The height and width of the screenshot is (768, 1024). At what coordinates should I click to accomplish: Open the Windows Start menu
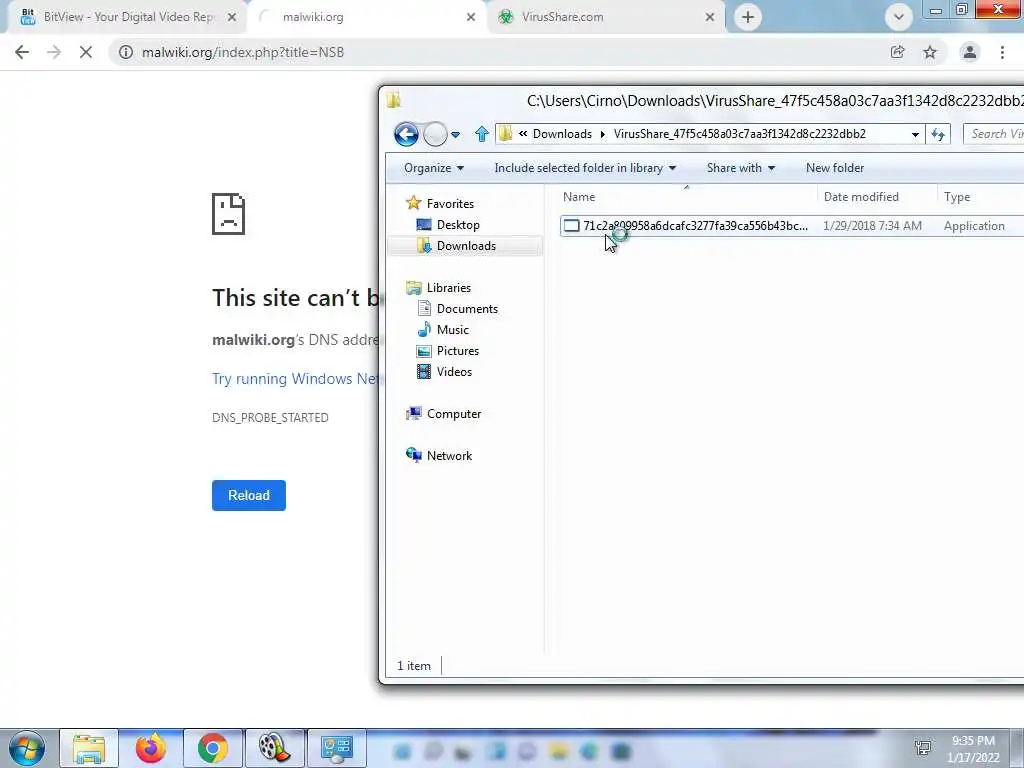(x=26, y=748)
